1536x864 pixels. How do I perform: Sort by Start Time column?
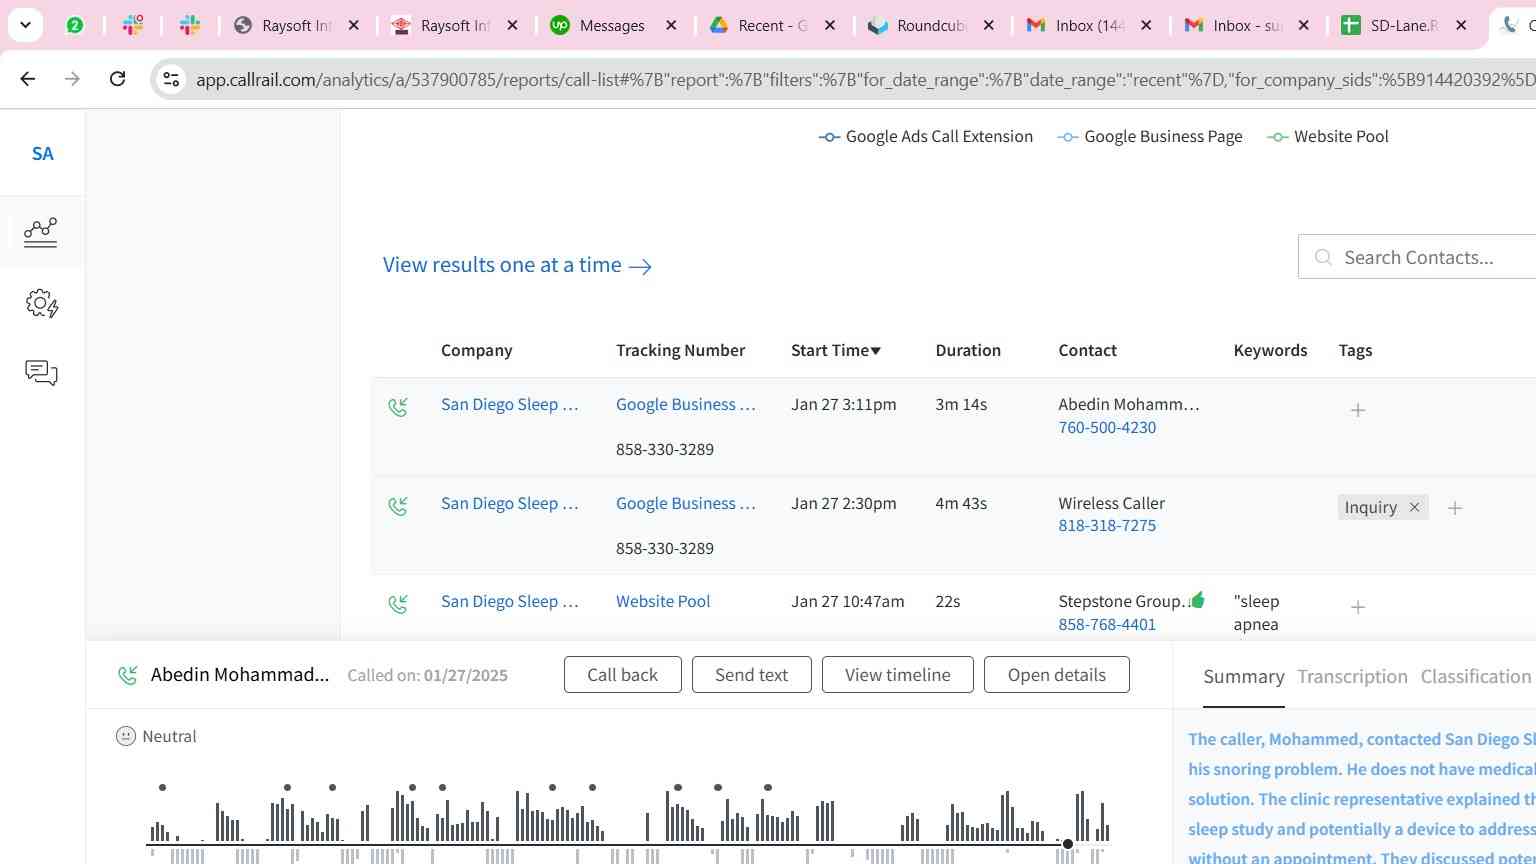click(836, 350)
